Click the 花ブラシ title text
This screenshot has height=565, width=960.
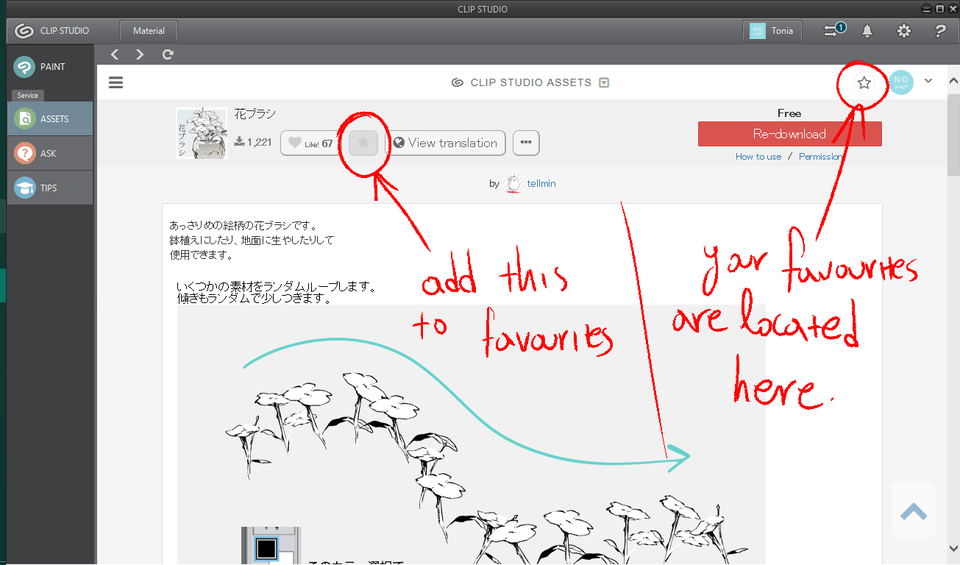255,114
